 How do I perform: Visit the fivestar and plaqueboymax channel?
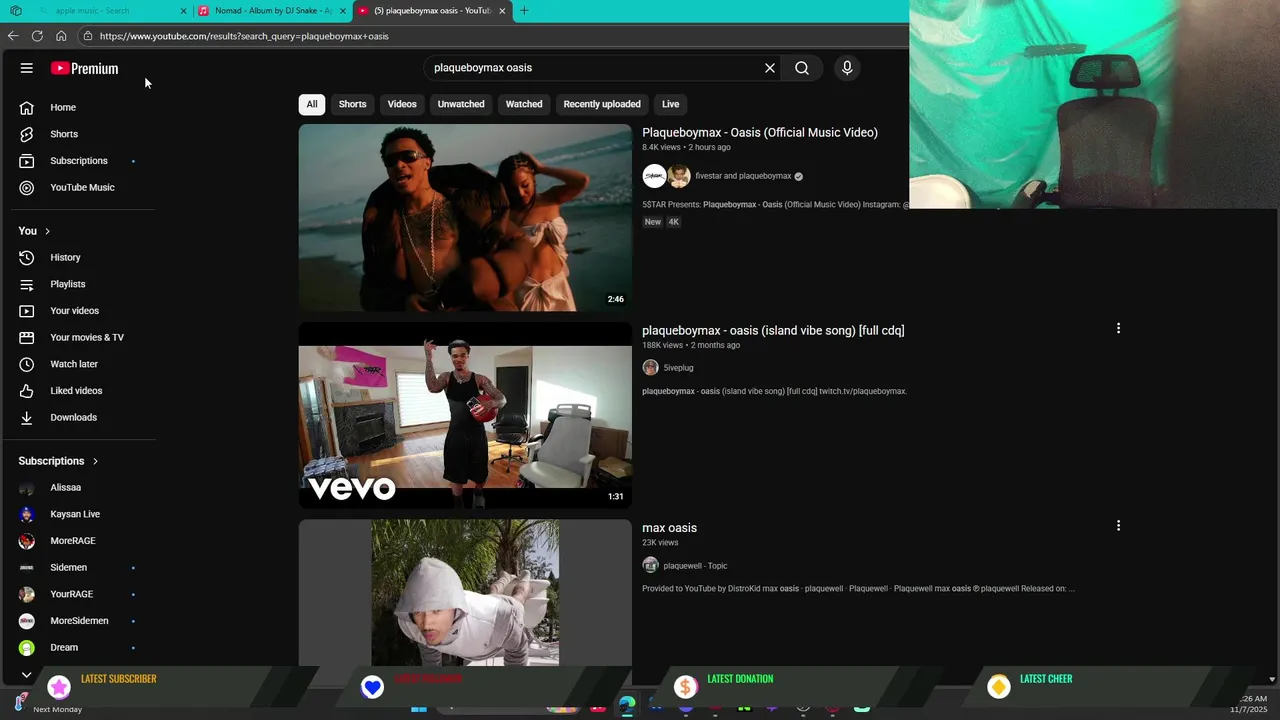743,176
